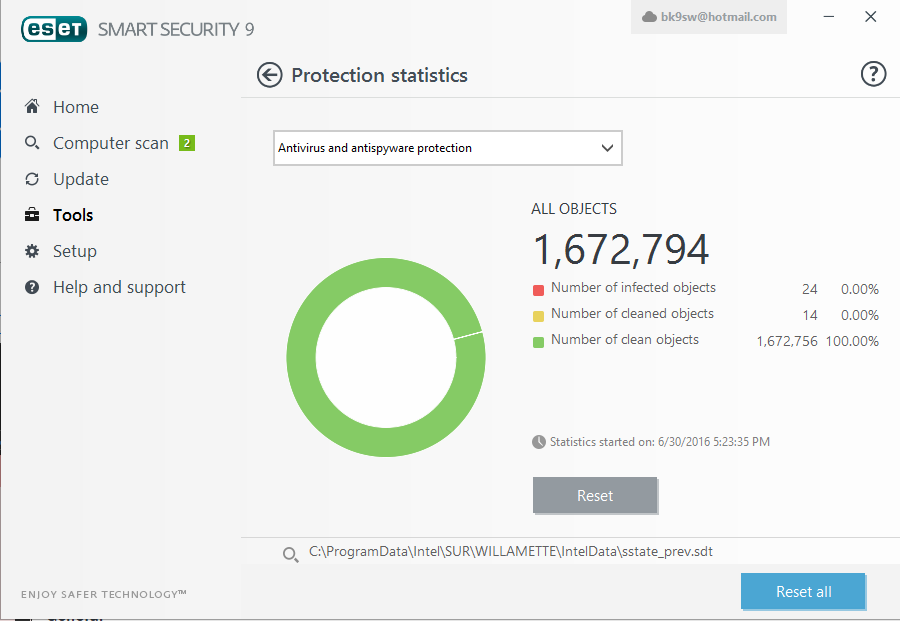Click the yellow cleaned objects swatch
This screenshot has width=900, height=621.
[x=538, y=316]
